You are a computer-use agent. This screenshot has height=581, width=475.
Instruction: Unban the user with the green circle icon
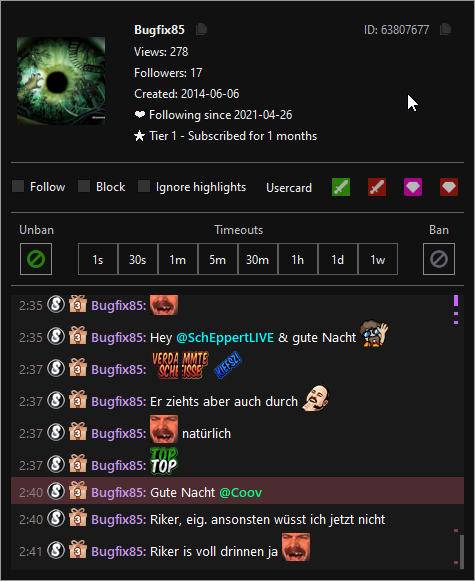(x=36, y=259)
